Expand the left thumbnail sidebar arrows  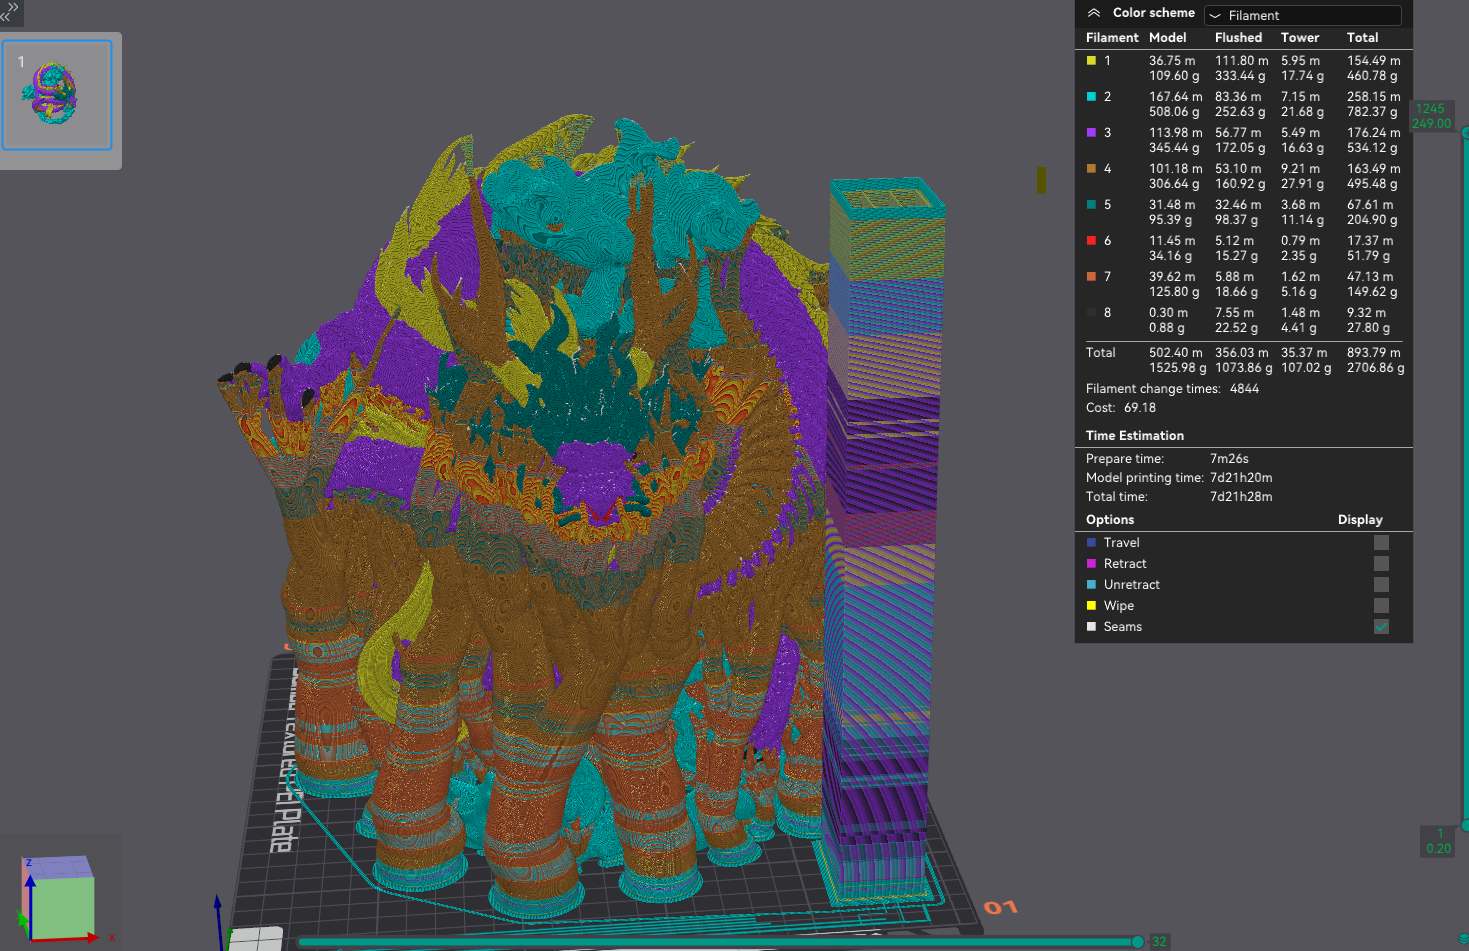10,12
